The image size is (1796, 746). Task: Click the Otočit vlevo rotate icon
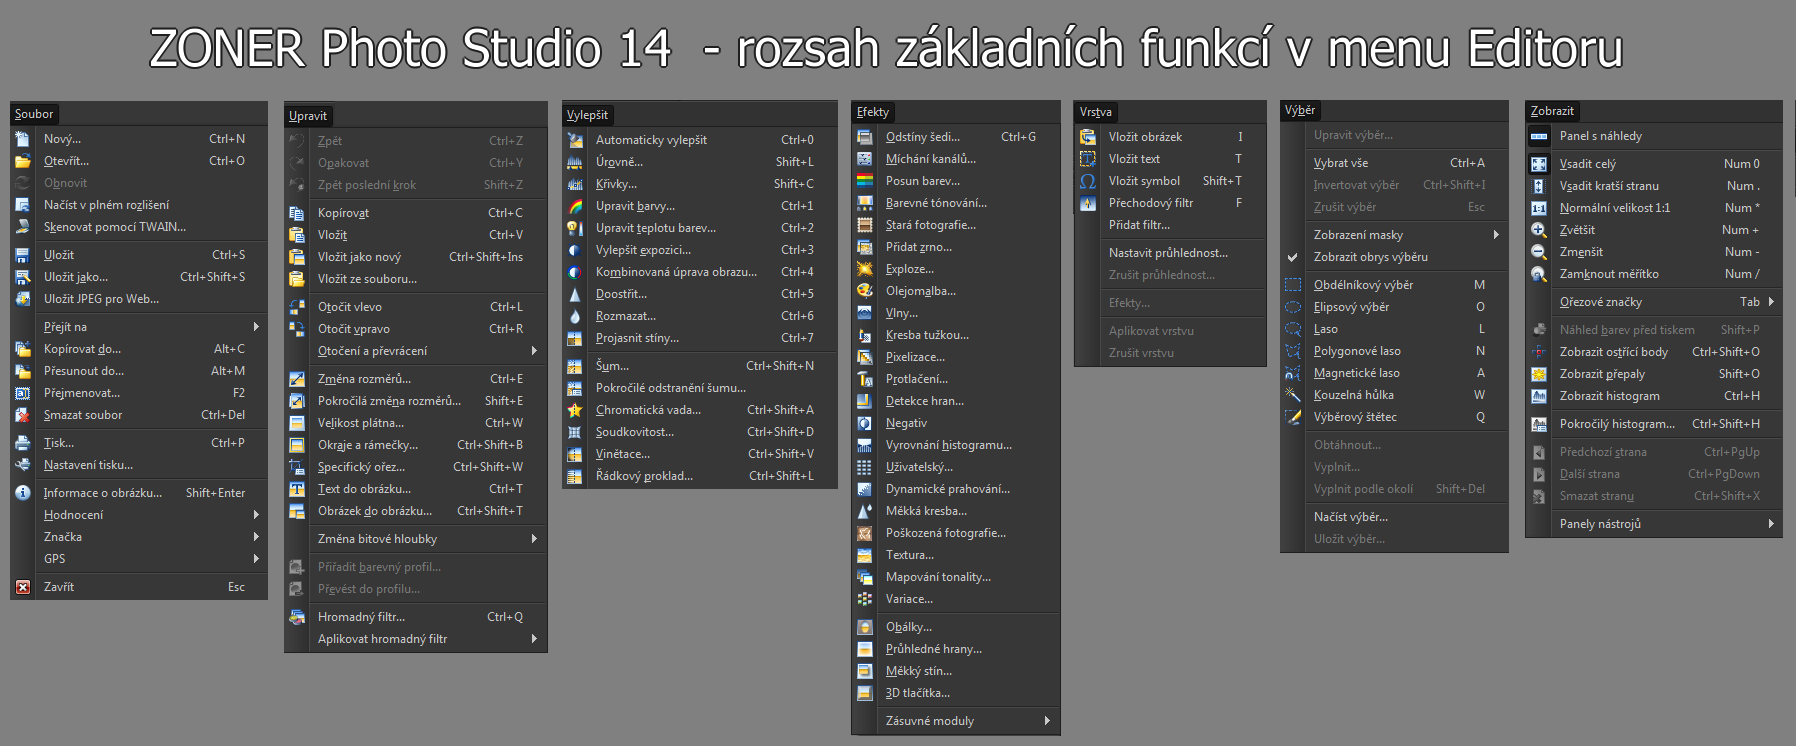tap(297, 307)
